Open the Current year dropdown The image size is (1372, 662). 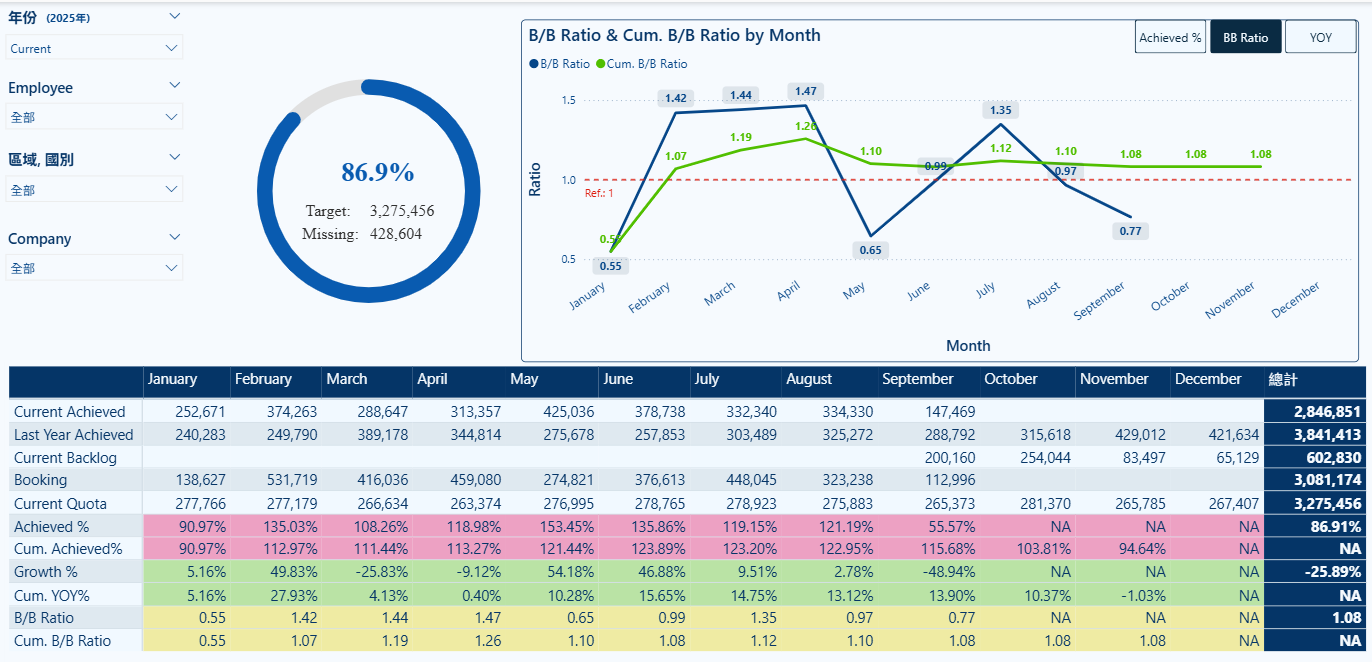tap(95, 48)
